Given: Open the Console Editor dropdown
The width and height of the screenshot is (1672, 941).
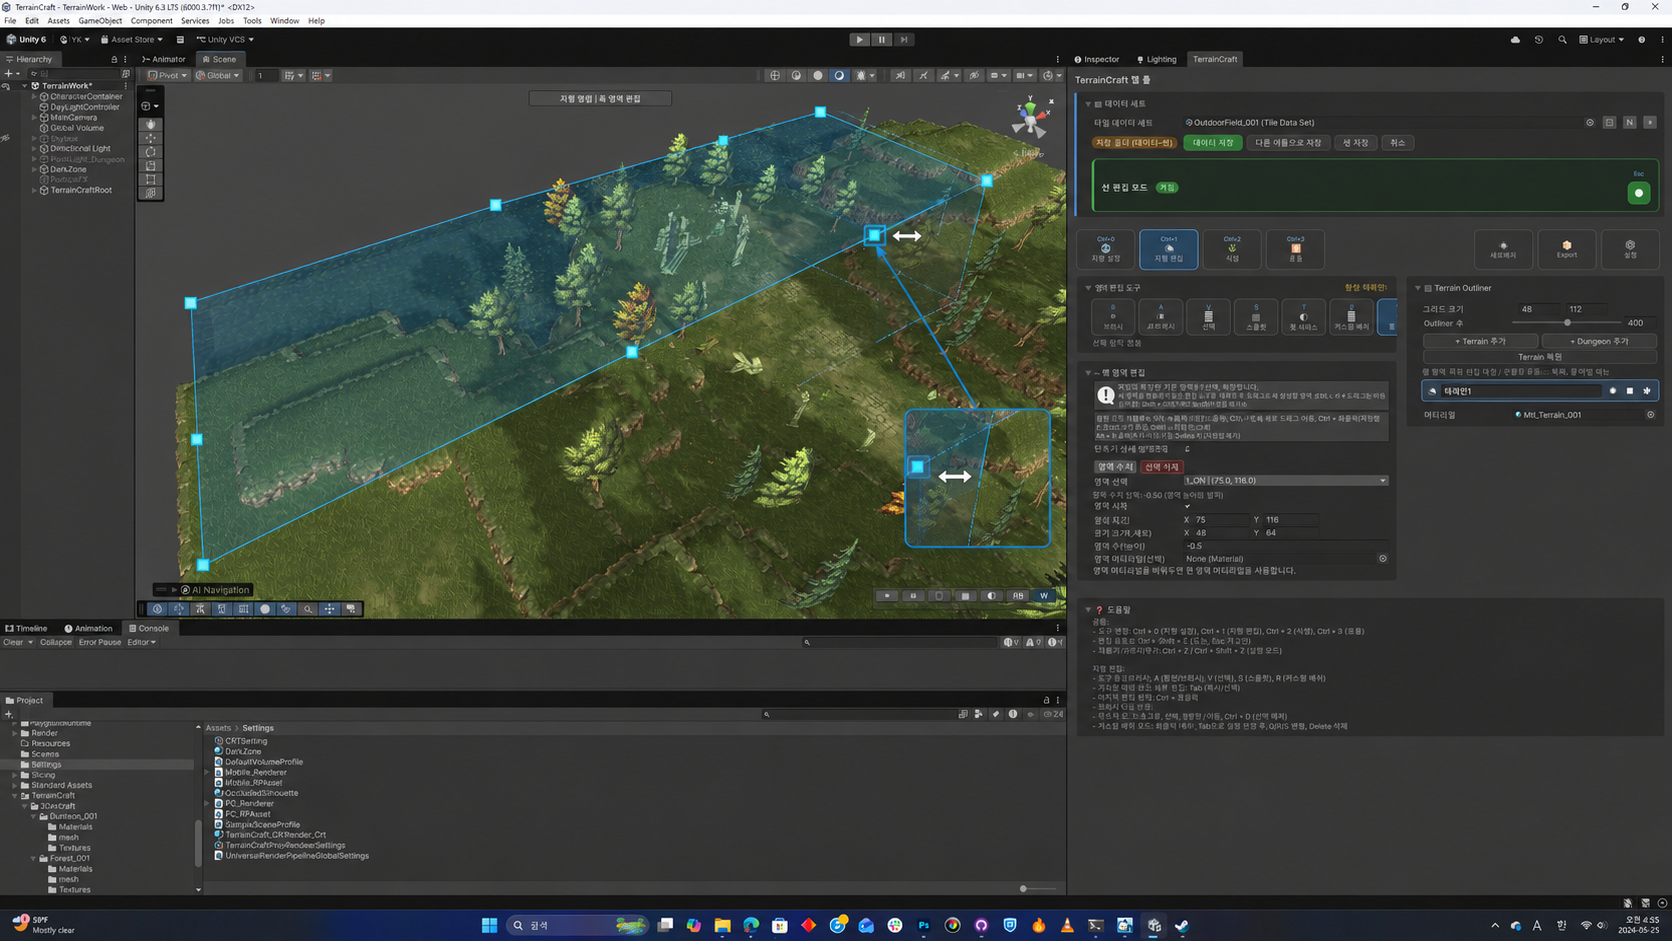Looking at the screenshot, I should coord(141,642).
